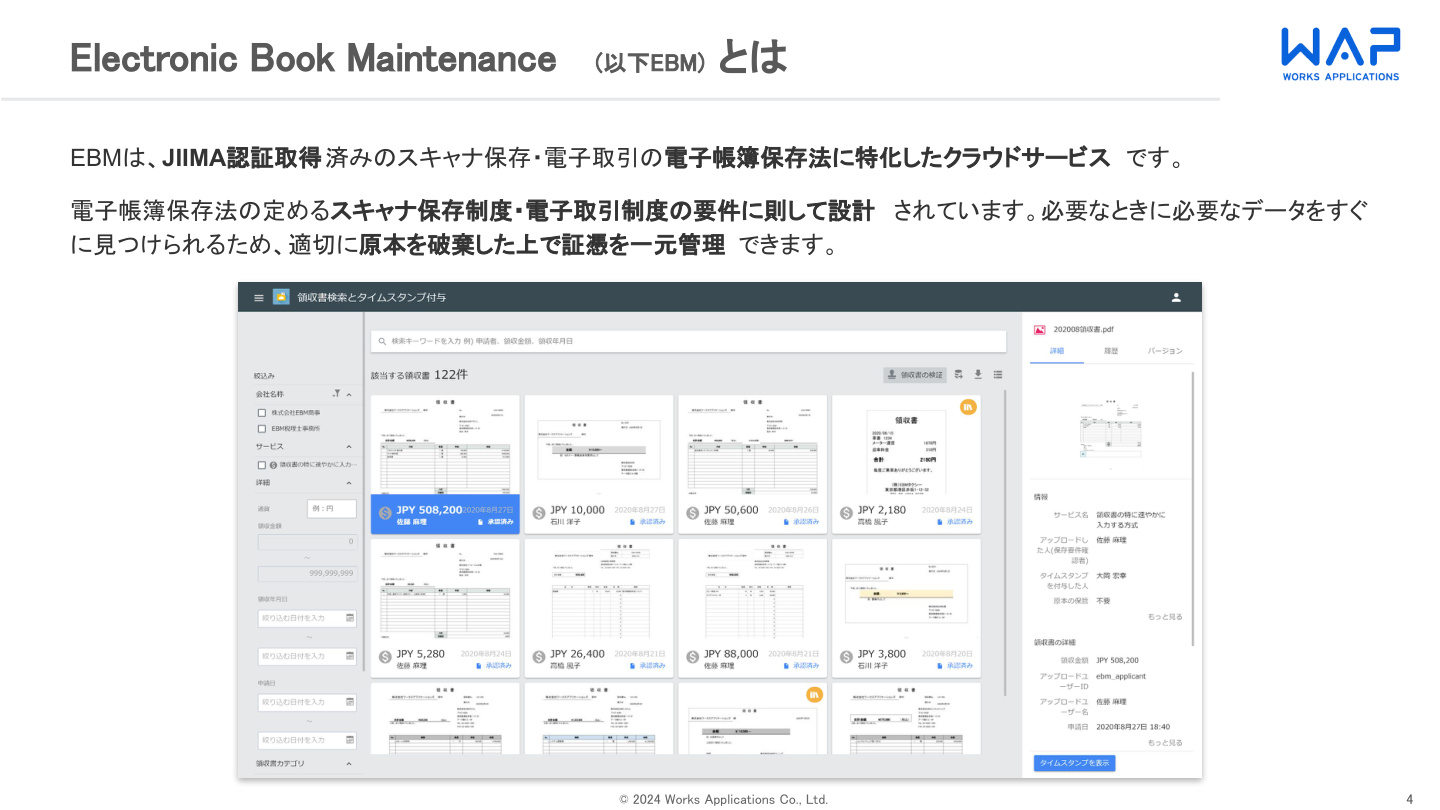Image resolution: width=1440 pixels, height=810 pixels.
Task: Enable the EBM税理士事務所 filter
Action: pyautogui.click(x=262, y=427)
